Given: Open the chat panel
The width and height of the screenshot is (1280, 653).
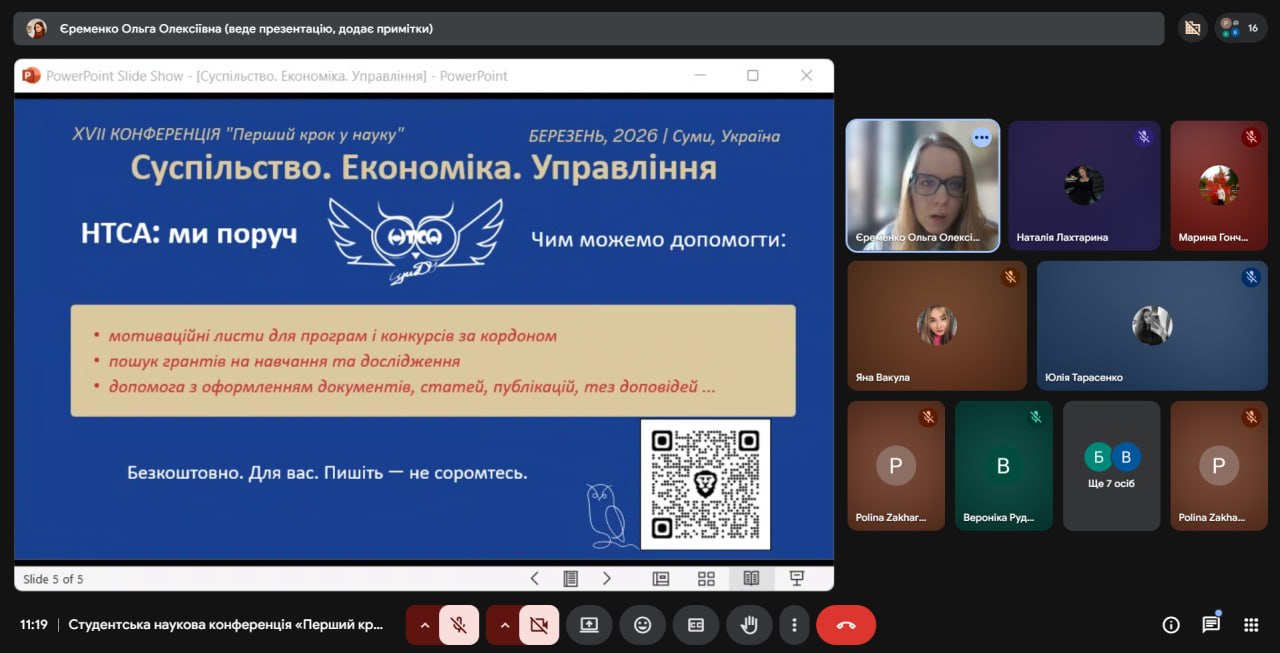Looking at the screenshot, I should pos(1211,625).
